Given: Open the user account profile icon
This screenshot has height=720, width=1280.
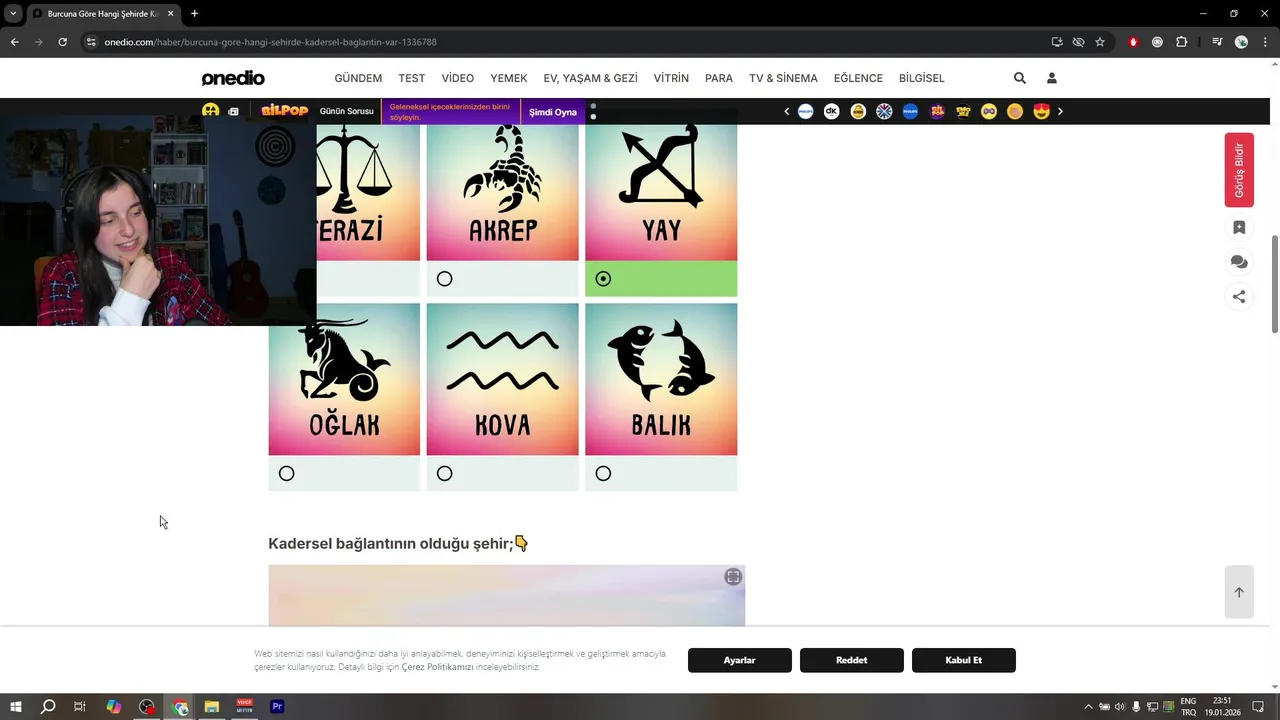Looking at the screenshot, I should click(1051, 78).
